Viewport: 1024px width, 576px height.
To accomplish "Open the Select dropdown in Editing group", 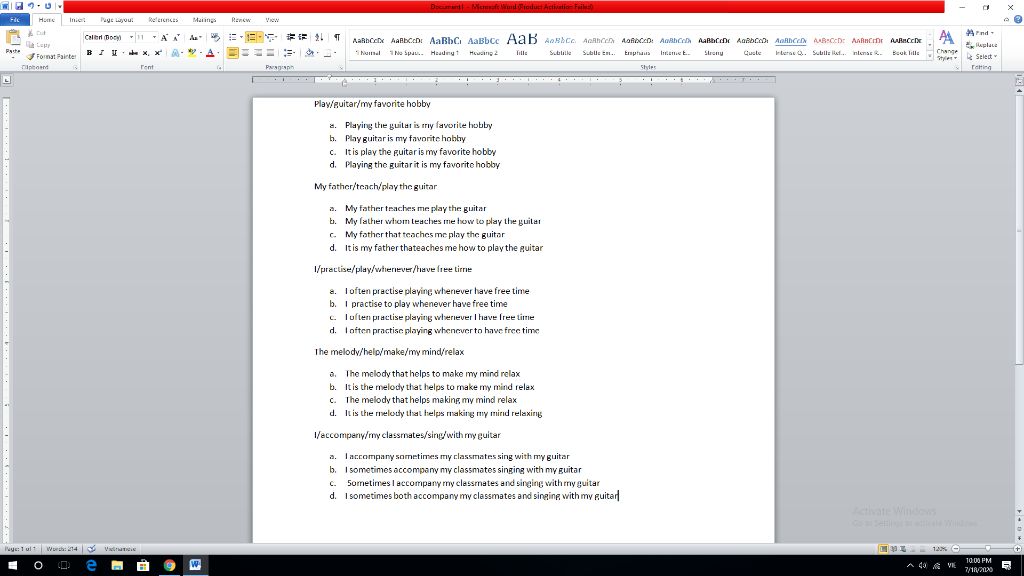I will pos(981,57).
